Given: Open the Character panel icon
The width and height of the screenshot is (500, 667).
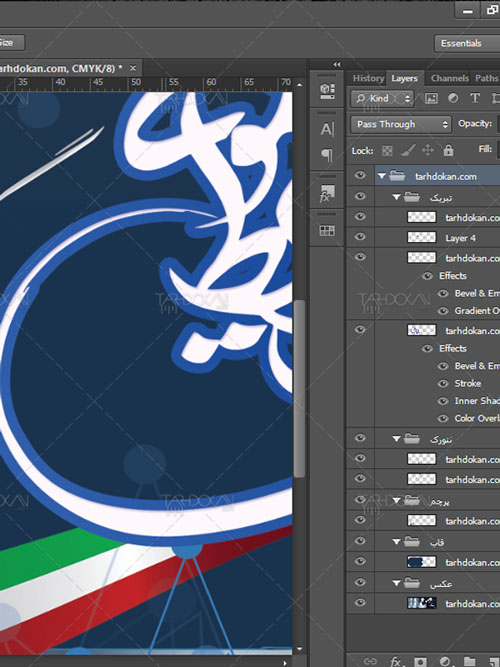Looking at the screenshot, I should coord(327,129).
